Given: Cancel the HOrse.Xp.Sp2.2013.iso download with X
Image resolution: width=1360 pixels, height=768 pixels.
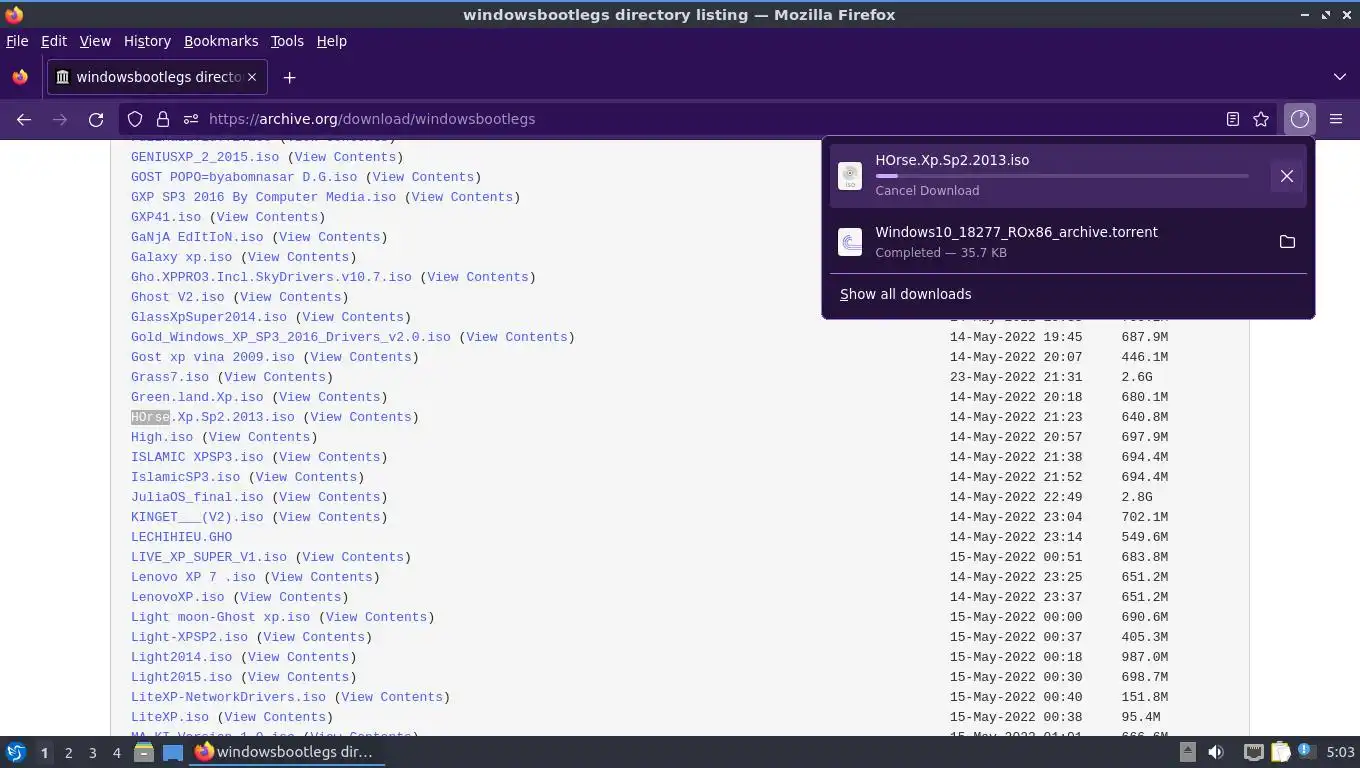Looking at the screenshot, I should coord(1287,176).
